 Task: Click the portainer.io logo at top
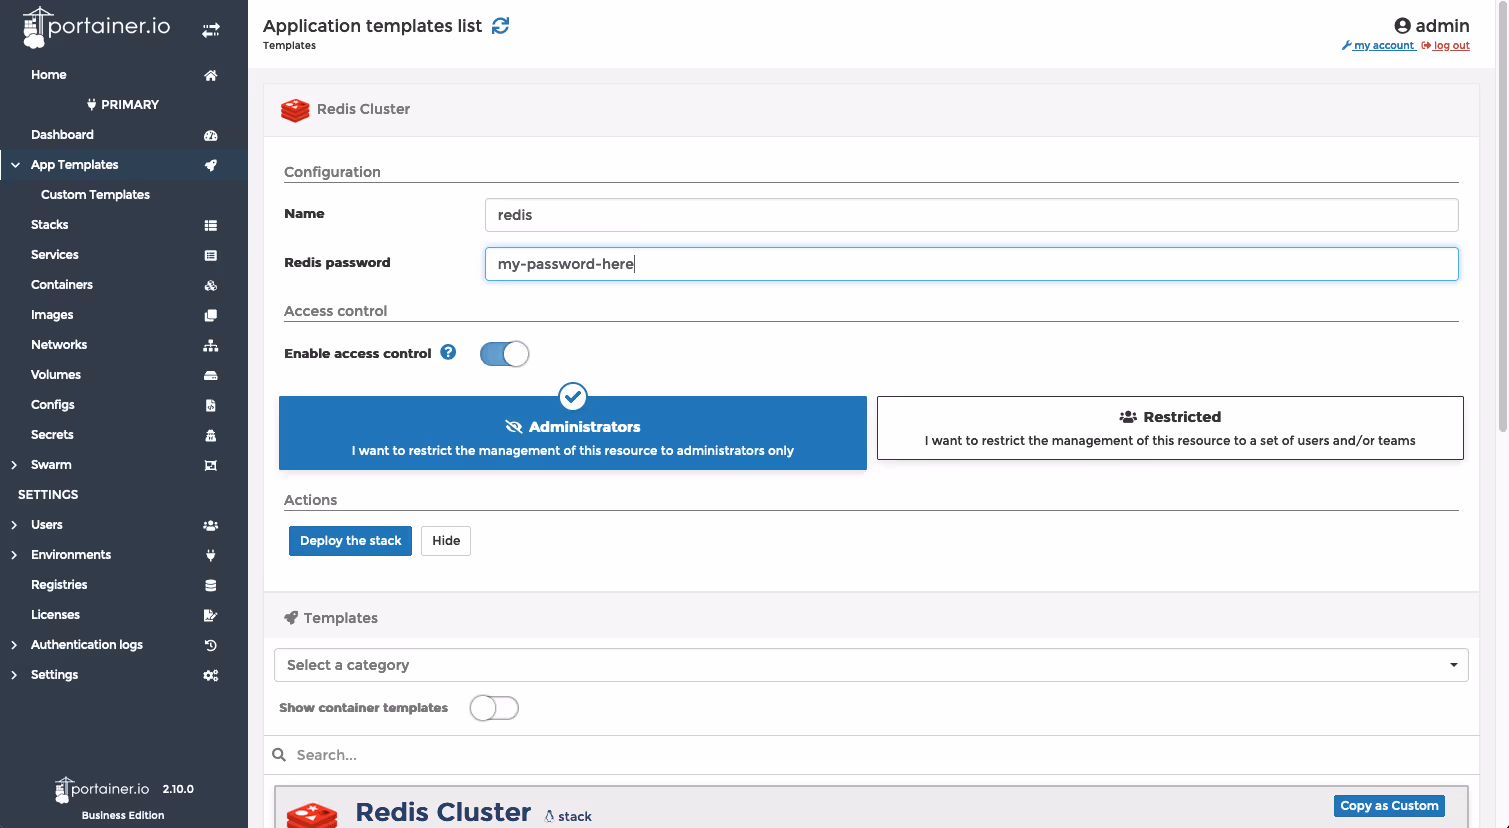tap(97, 27)
